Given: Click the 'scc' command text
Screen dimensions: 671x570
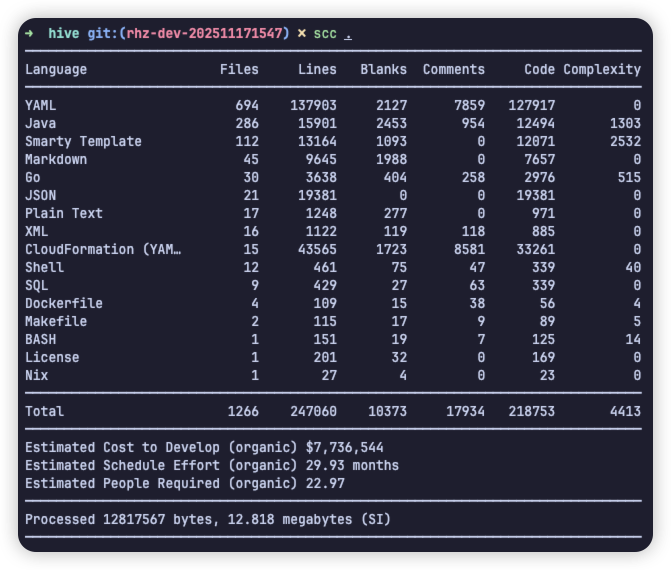Looking at the screenshot, I should coord(325,33).
